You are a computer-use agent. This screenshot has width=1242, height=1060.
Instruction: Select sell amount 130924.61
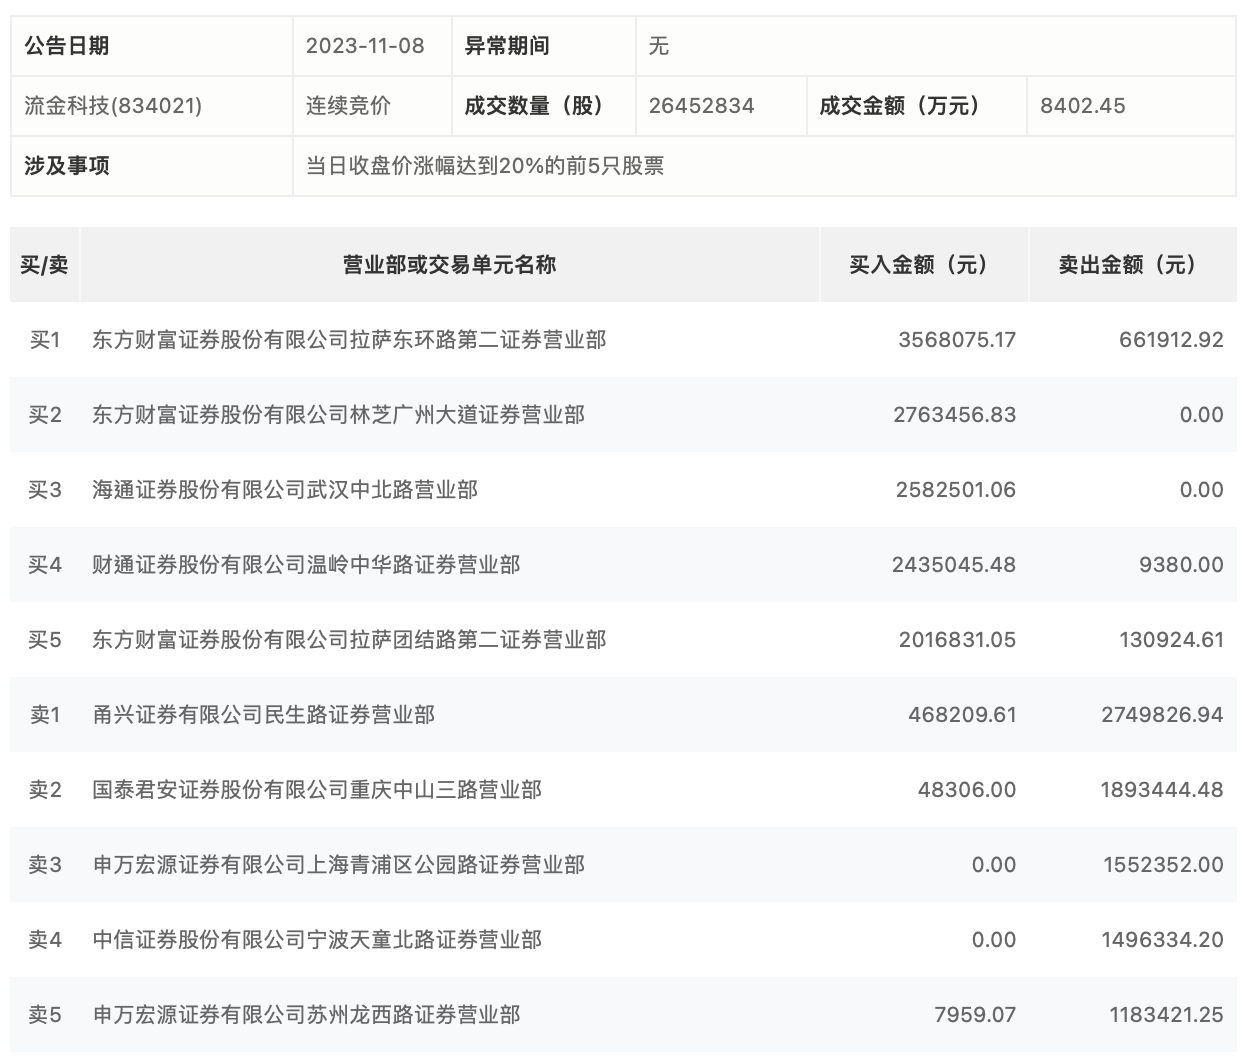click(x=1171, y=640)
